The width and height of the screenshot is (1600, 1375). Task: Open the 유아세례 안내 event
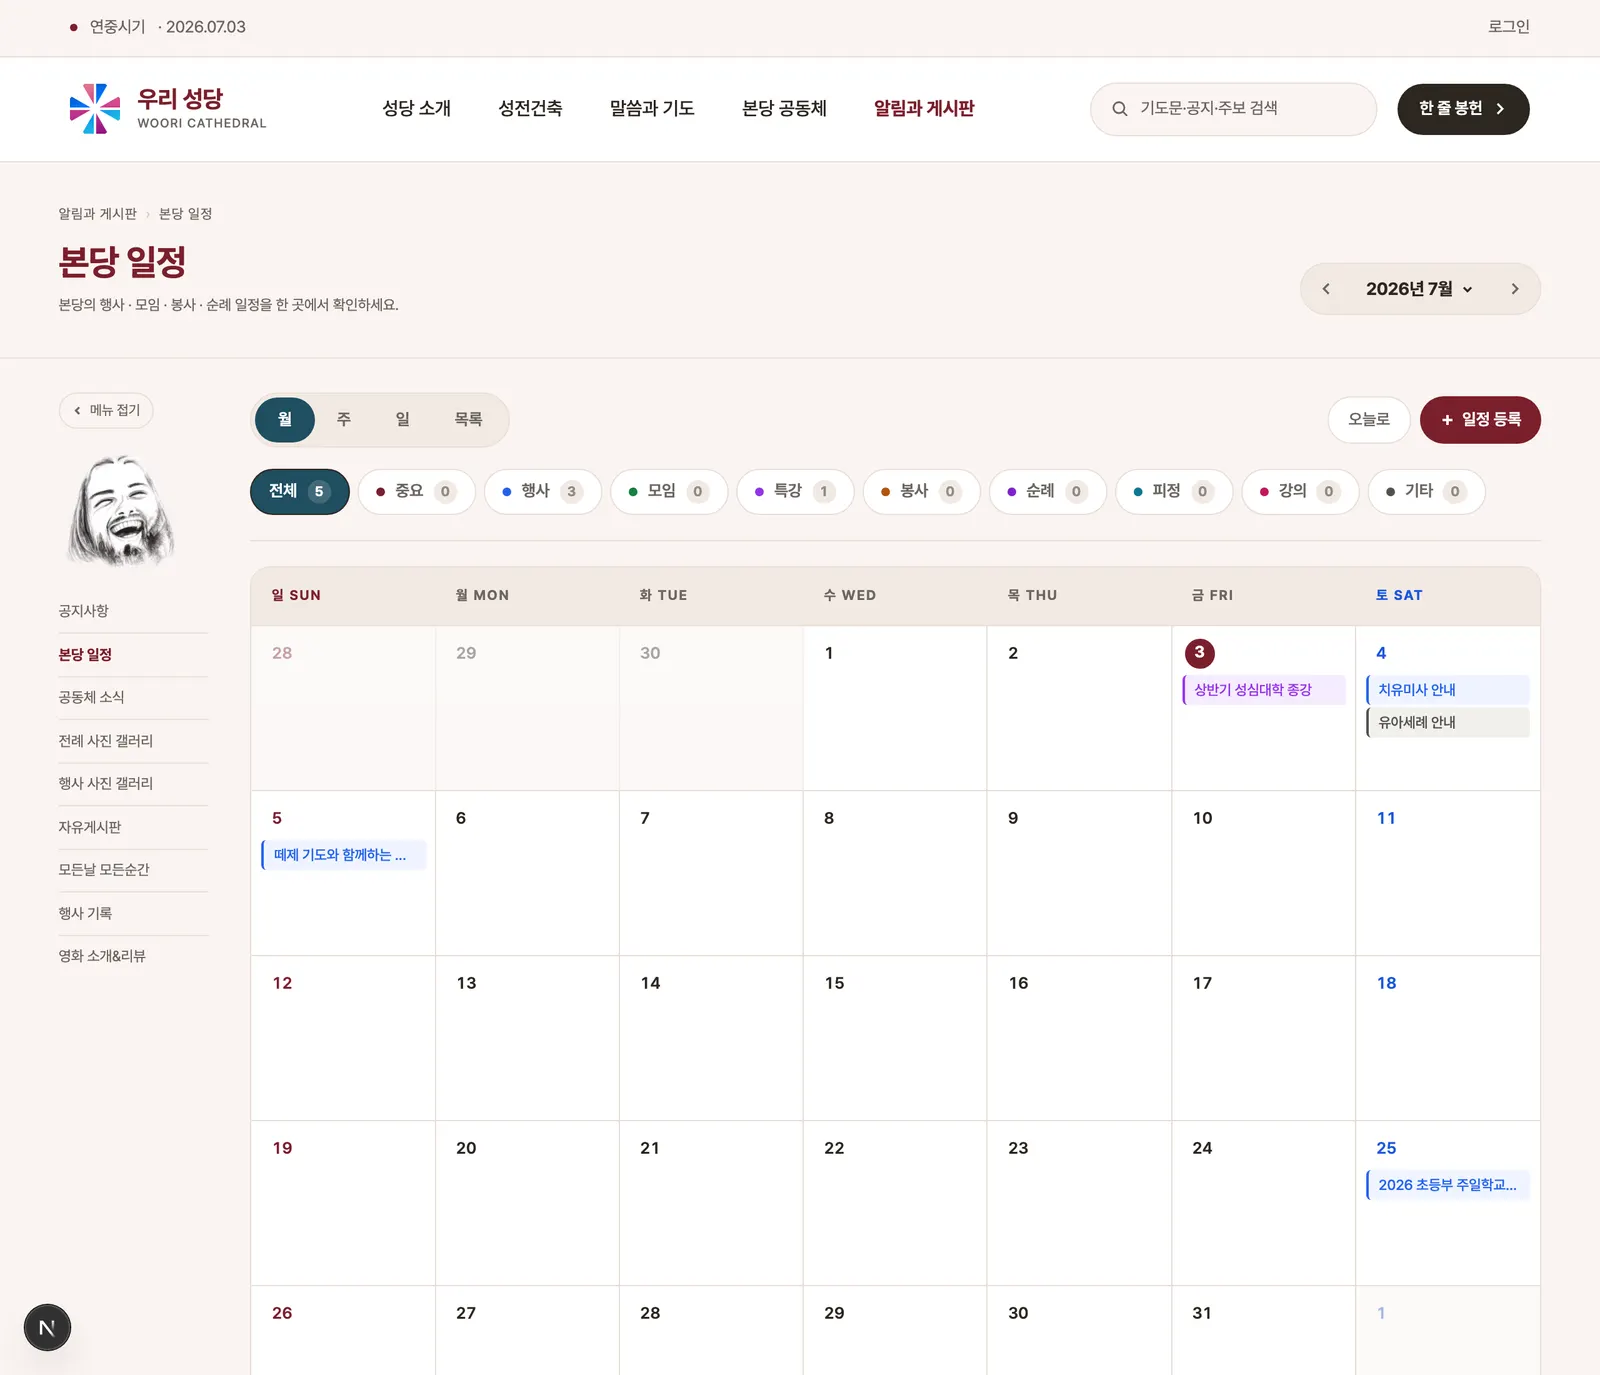1448,722
